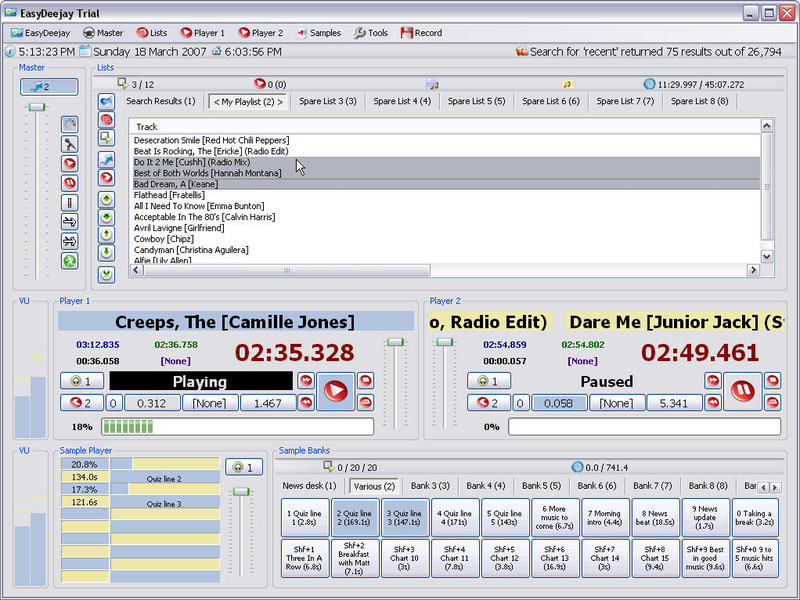Open the Lists menu

tap(152, 33)
